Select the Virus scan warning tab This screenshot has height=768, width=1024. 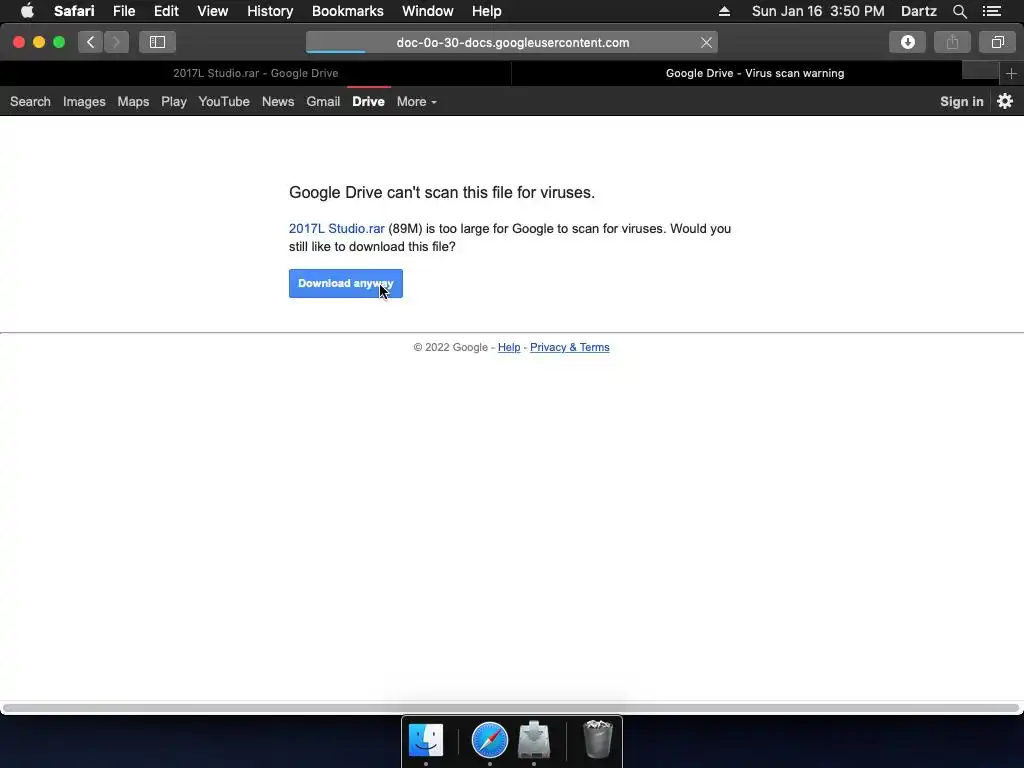pos(755,73)
